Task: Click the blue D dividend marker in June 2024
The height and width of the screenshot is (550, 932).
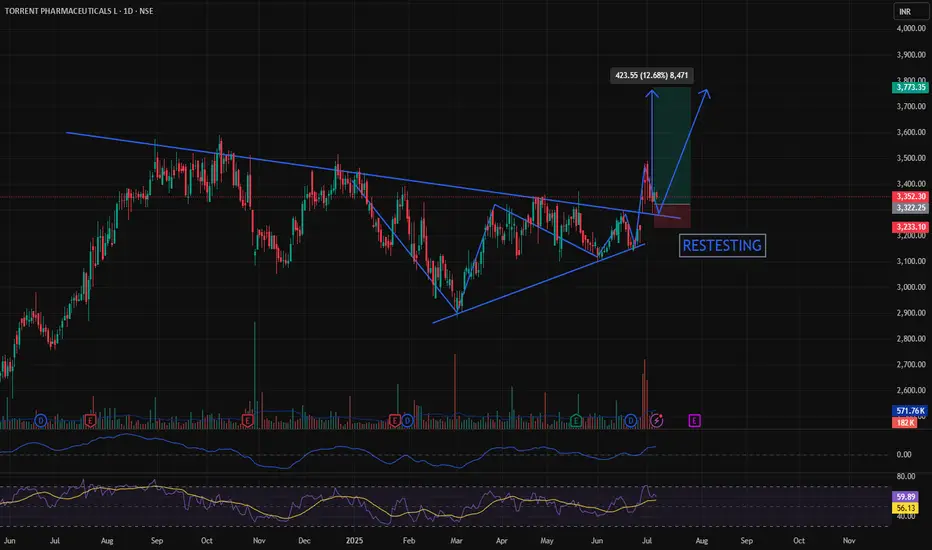Action: 40,421
